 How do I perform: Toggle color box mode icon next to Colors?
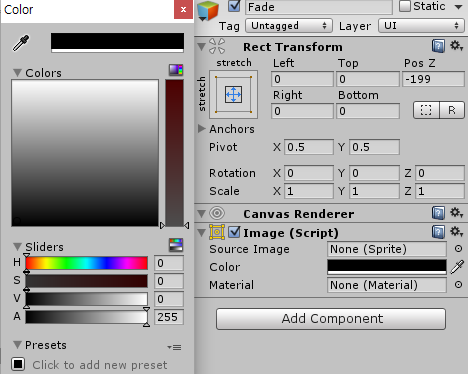[176, 70]
